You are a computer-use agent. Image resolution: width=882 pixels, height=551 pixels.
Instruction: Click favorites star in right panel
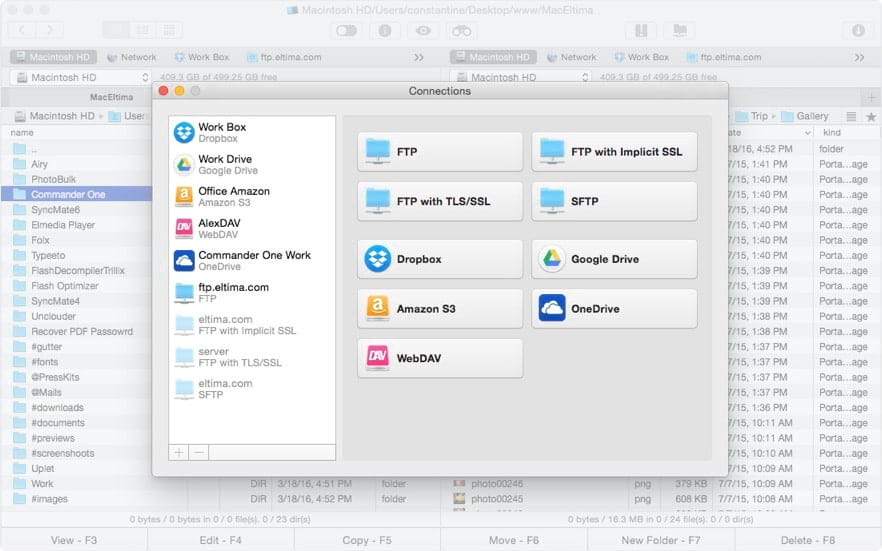(871, 116)
